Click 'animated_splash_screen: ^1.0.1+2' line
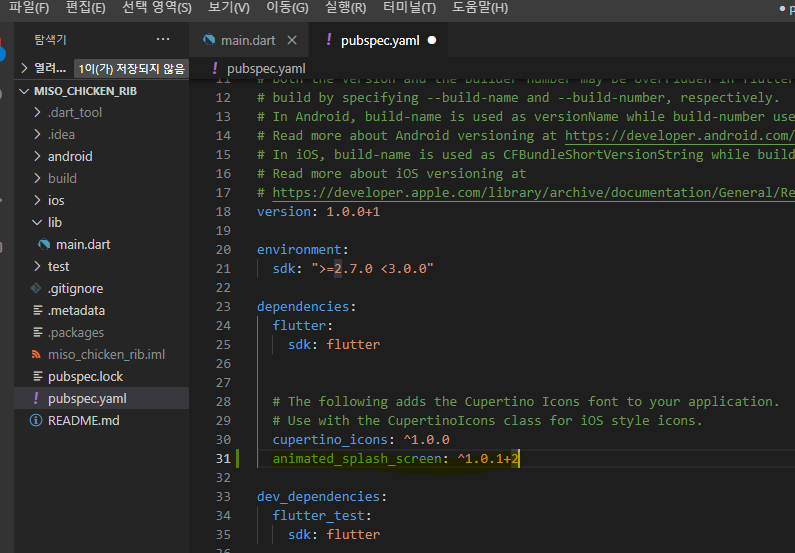The height and width of the screenshot is (553, 795). click(395, 459)
